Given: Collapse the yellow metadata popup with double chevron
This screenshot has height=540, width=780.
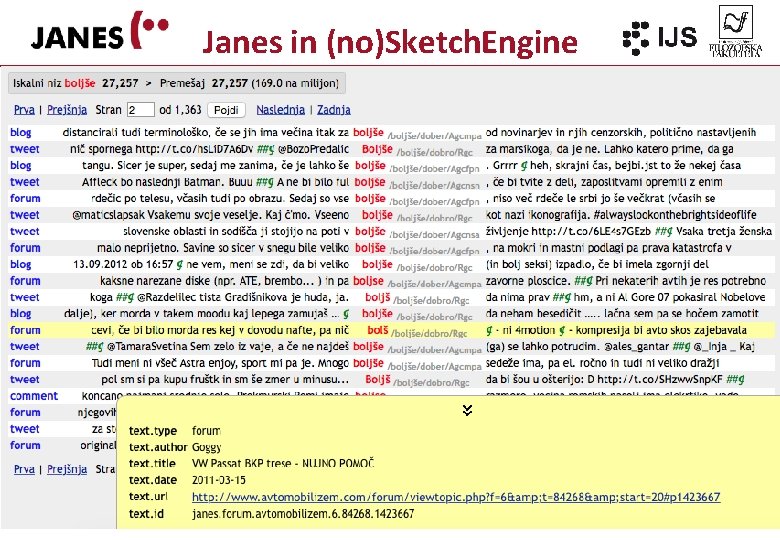Looking at the screenshot, I should [467, 410].
